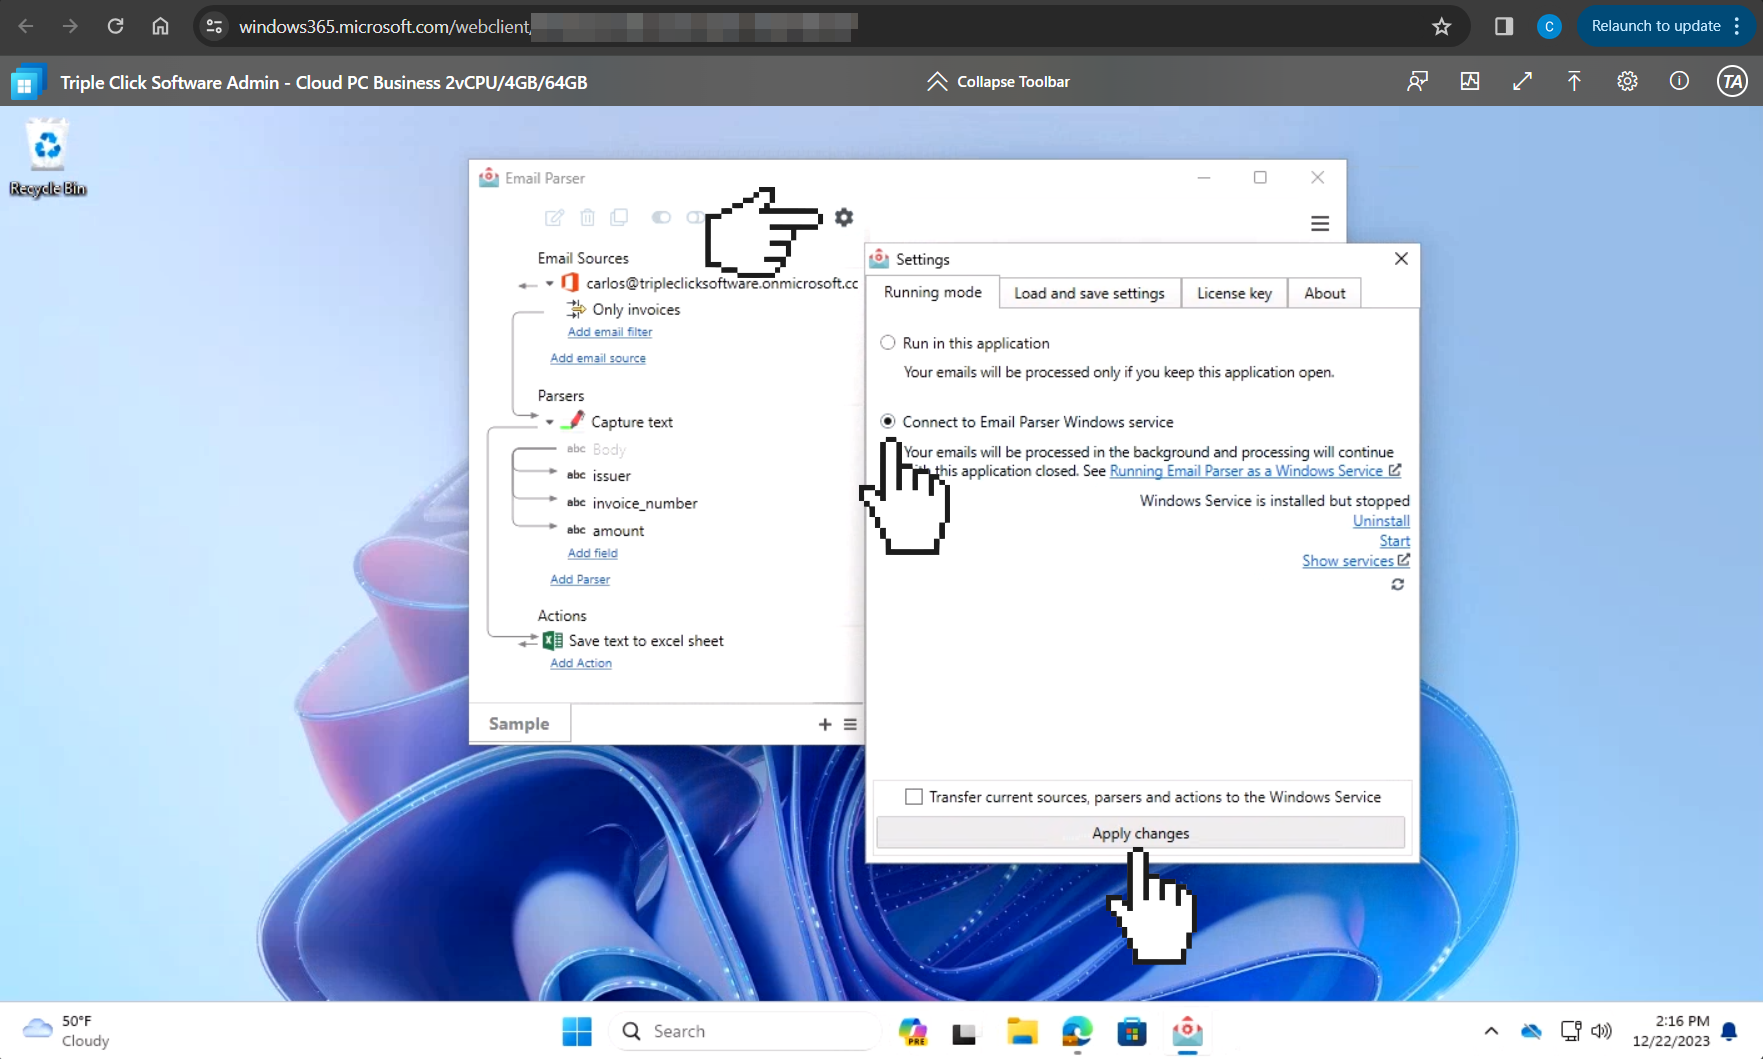Image resolution: width=1763 pixels, height=1059 pixels.
Task: Click the Uninstall link
Action: pyautogui.click(x=1381, y=521)
